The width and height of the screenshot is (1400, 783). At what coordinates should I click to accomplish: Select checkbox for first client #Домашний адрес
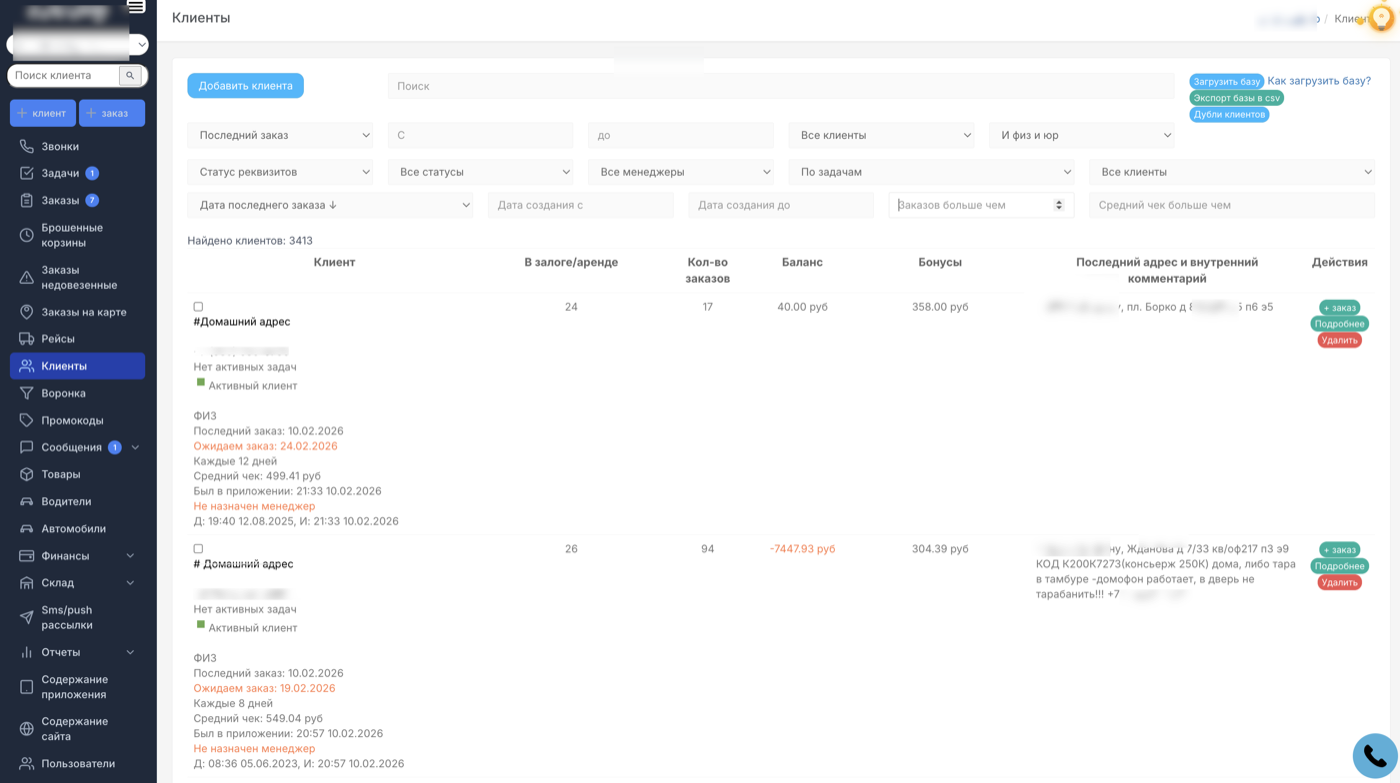[198, 307]
